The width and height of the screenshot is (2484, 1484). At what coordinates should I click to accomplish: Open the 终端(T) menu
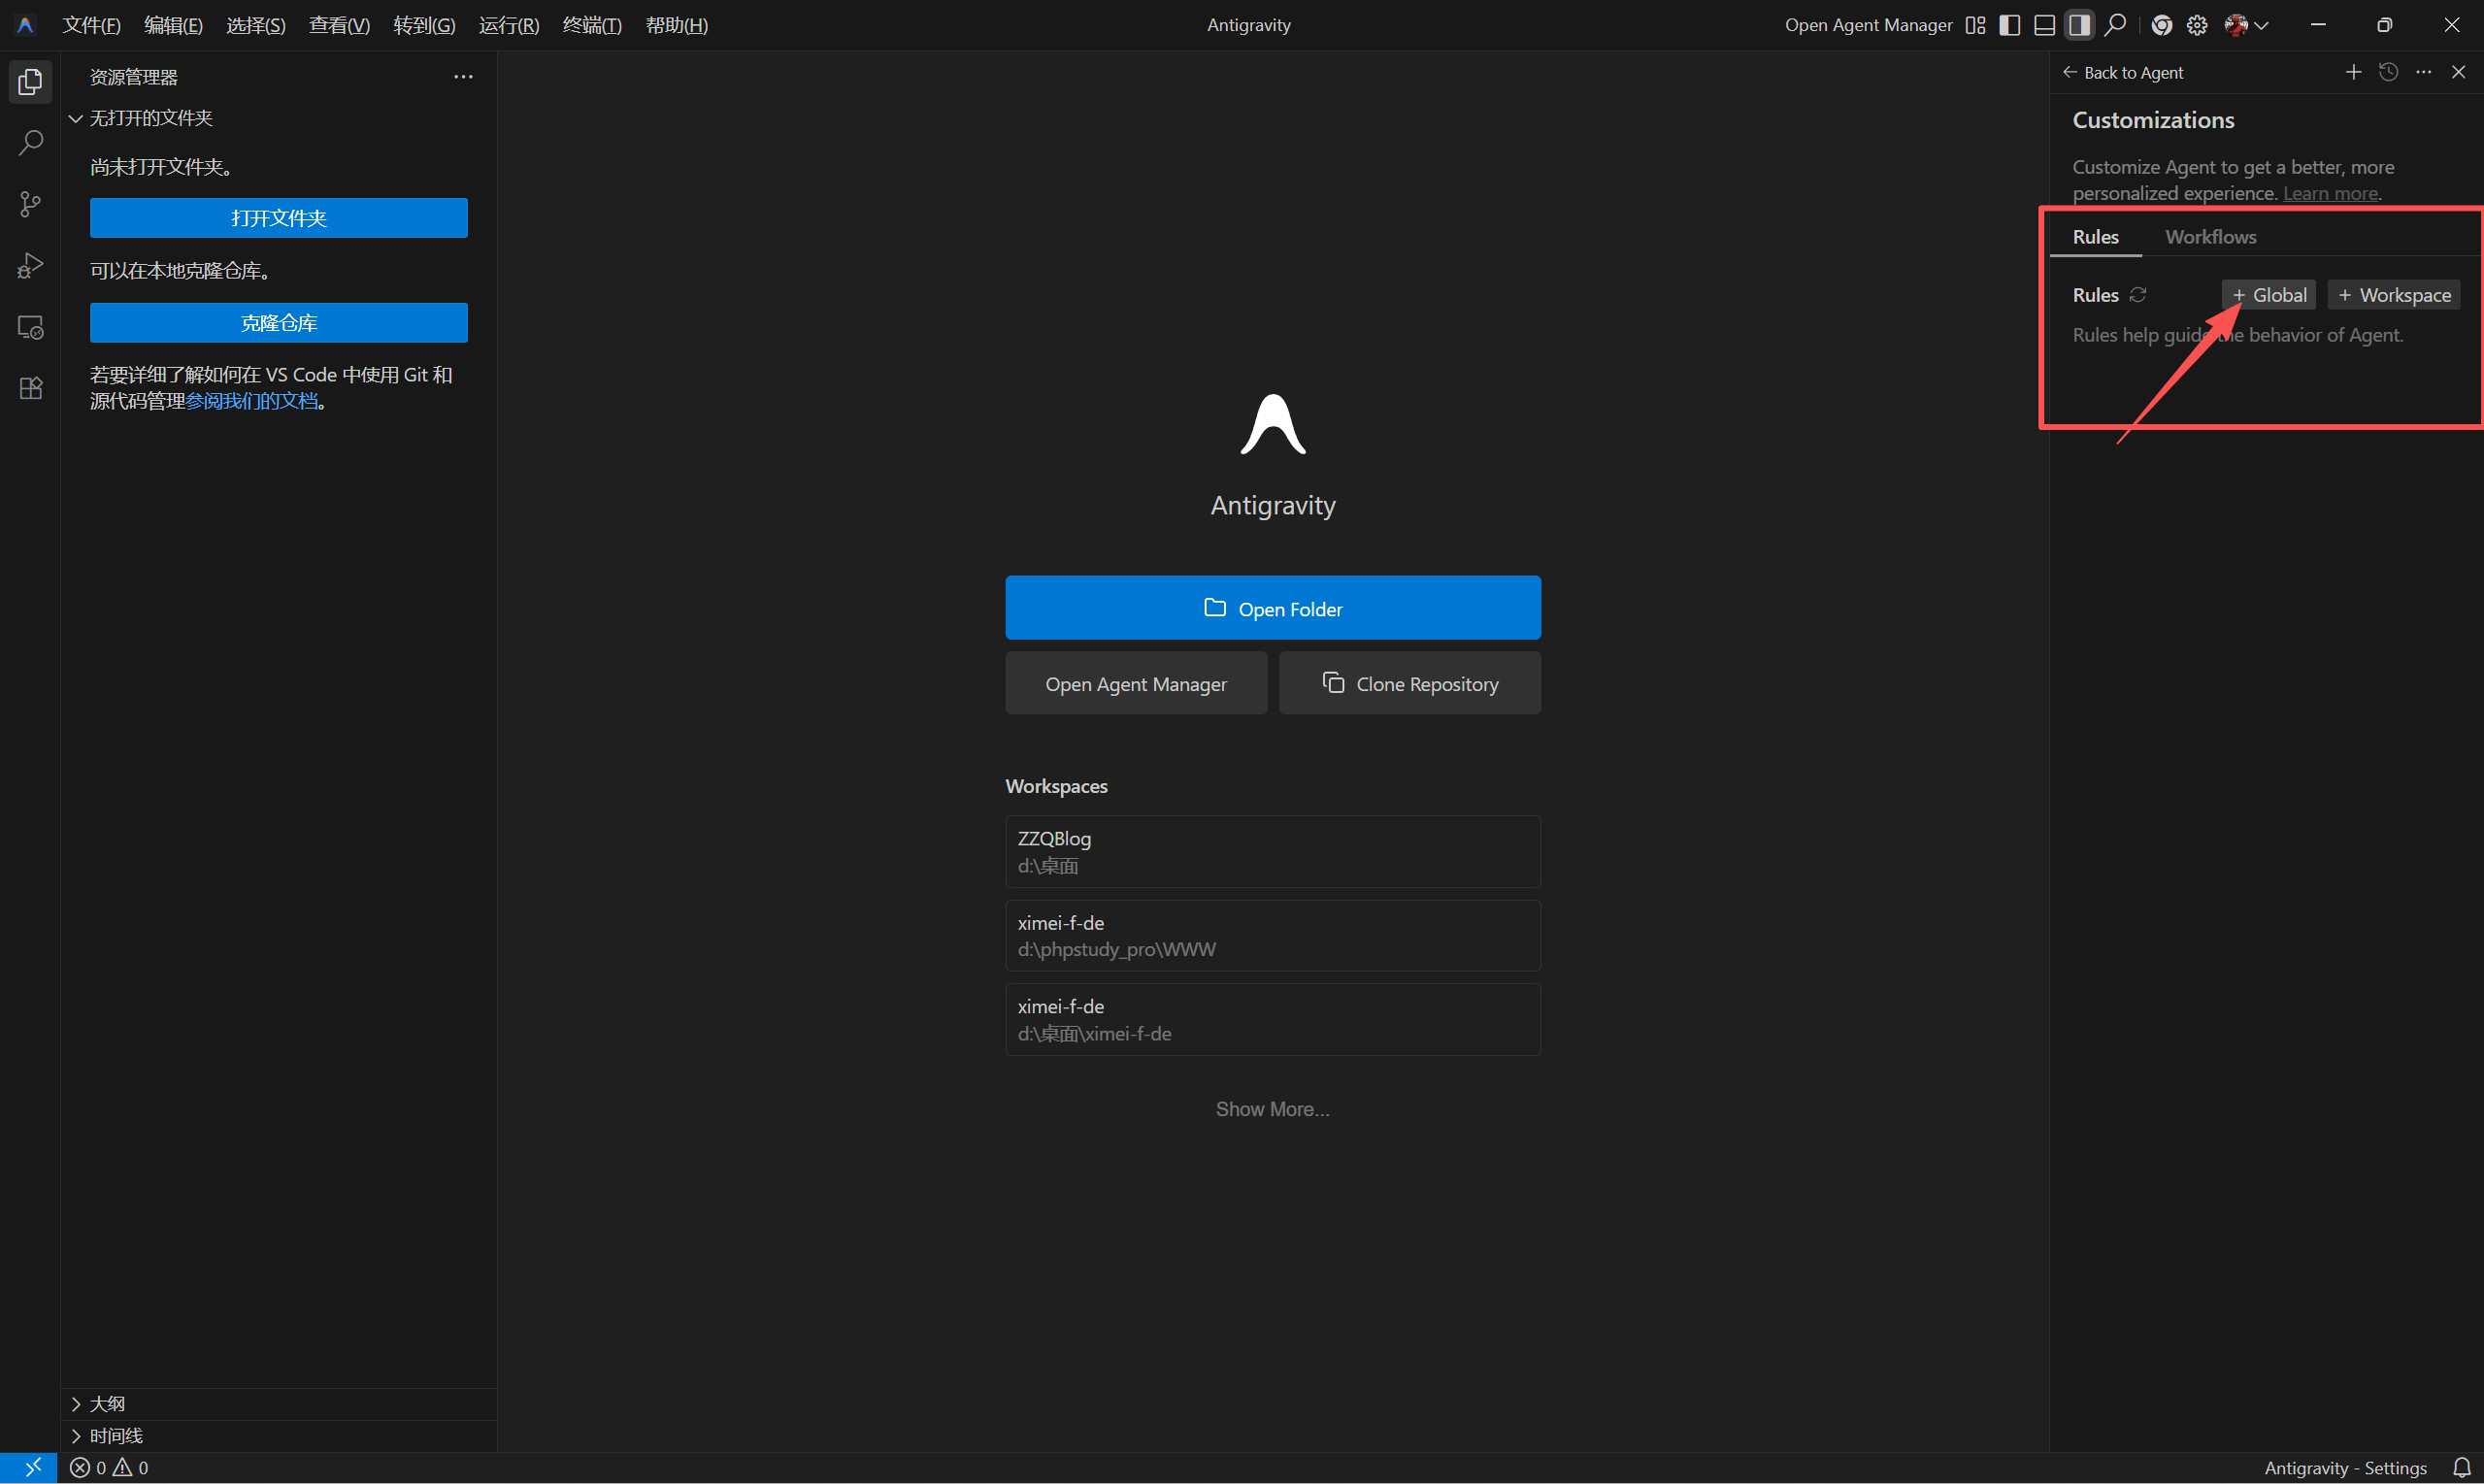coord(592,25)
